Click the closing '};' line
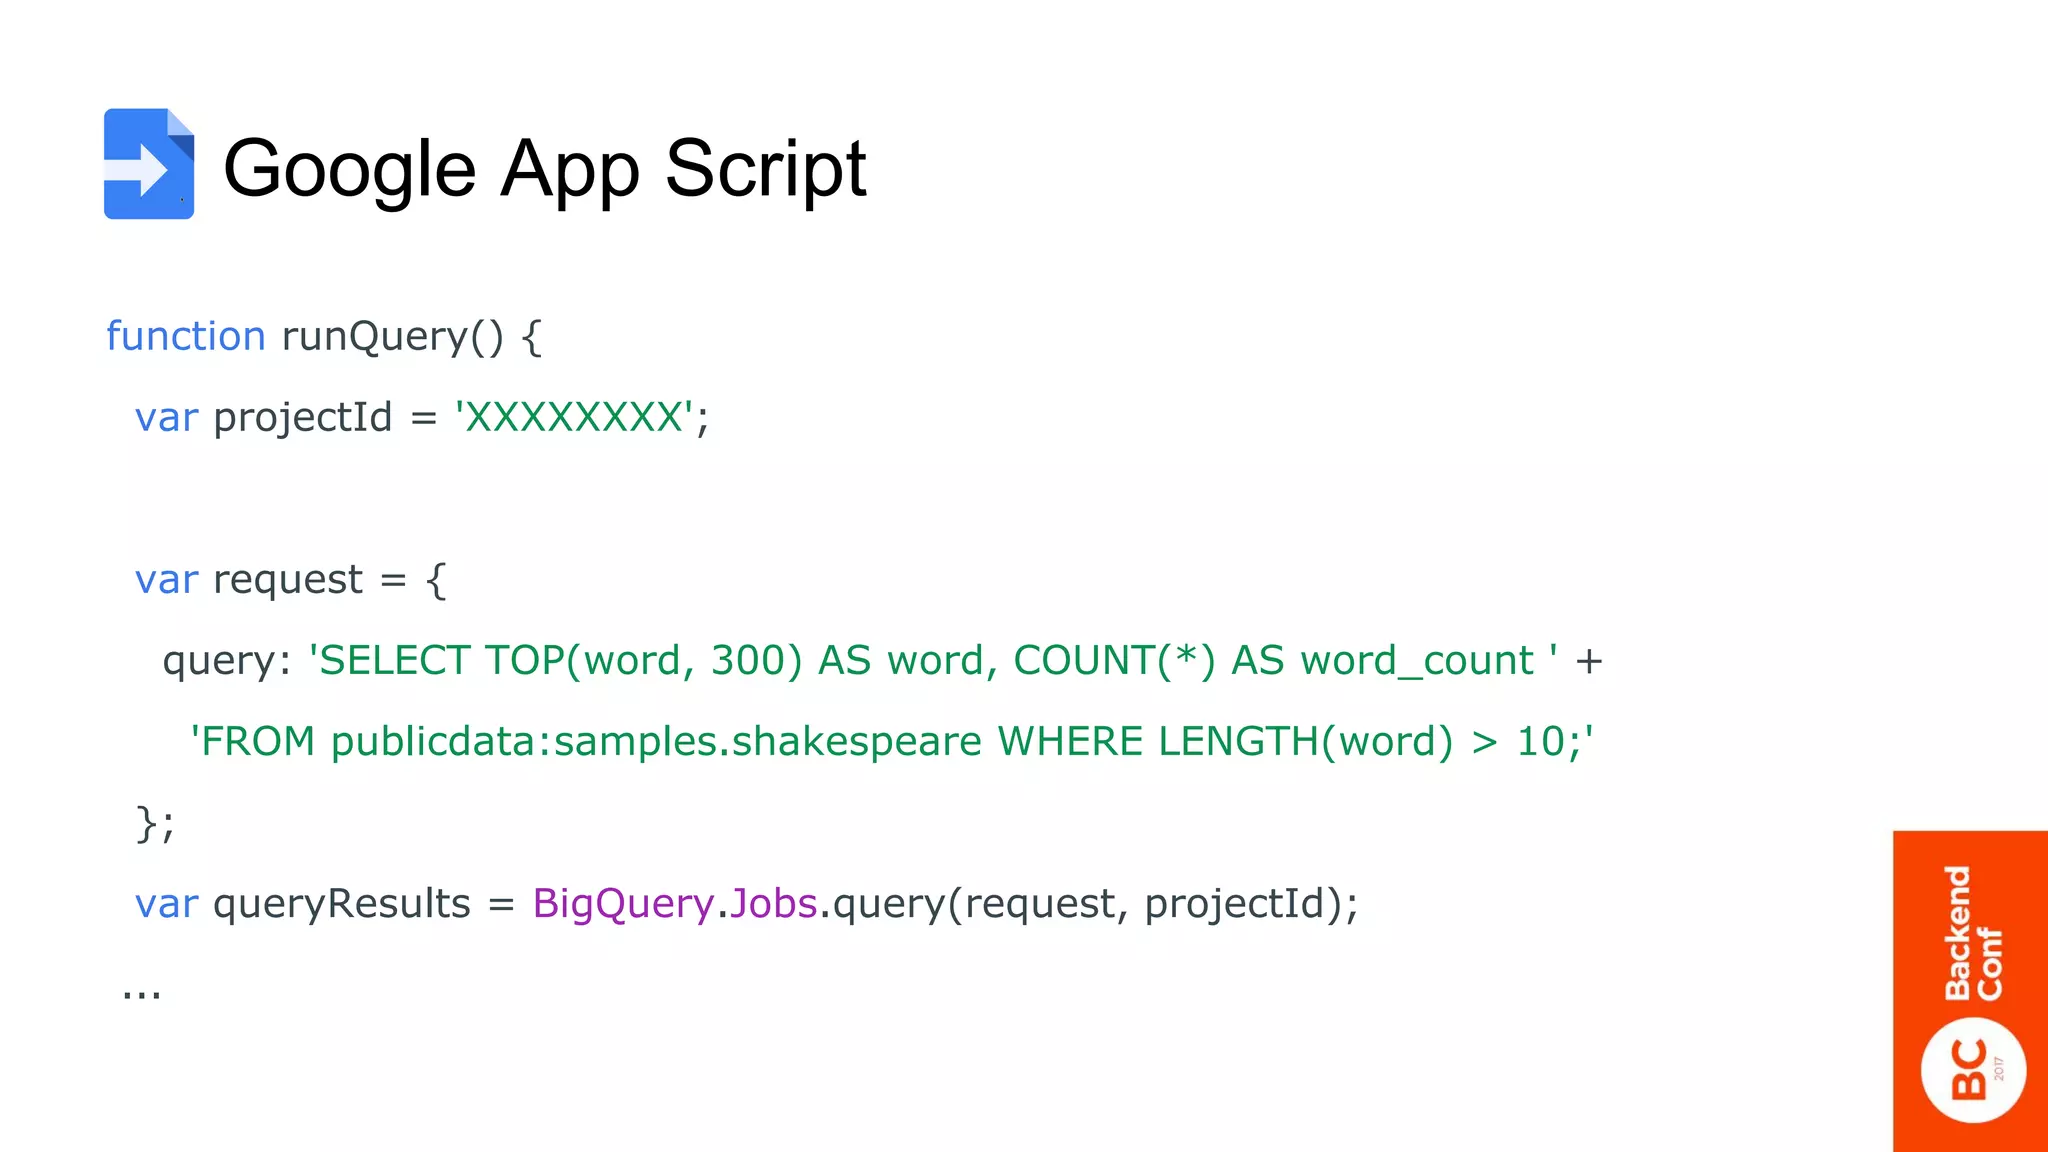 click(x=155, y=824)
